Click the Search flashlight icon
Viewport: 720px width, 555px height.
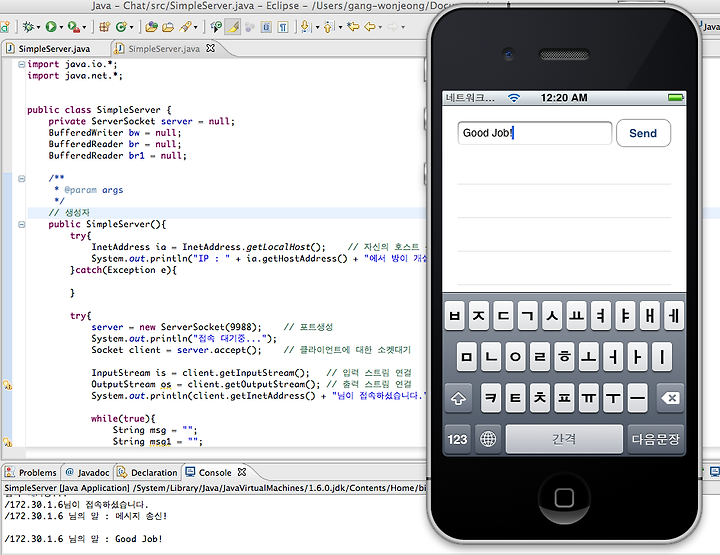186,27
